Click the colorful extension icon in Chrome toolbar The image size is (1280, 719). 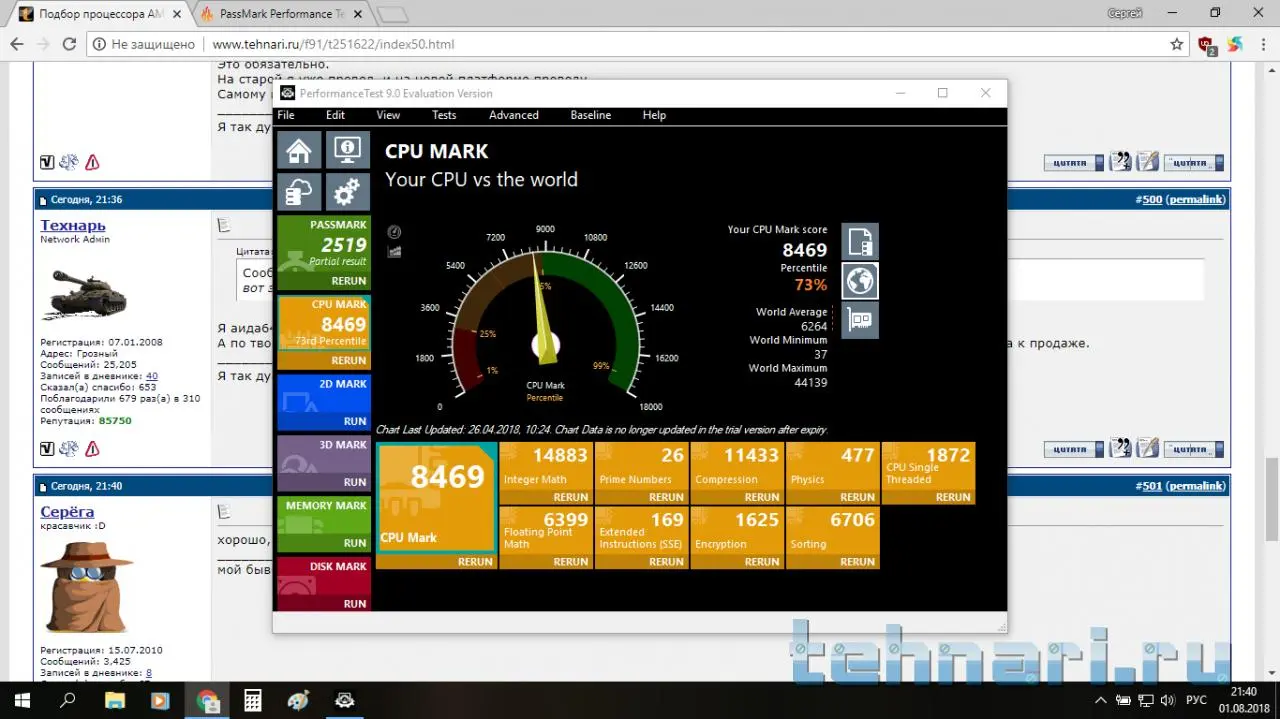click(1235, 45)
